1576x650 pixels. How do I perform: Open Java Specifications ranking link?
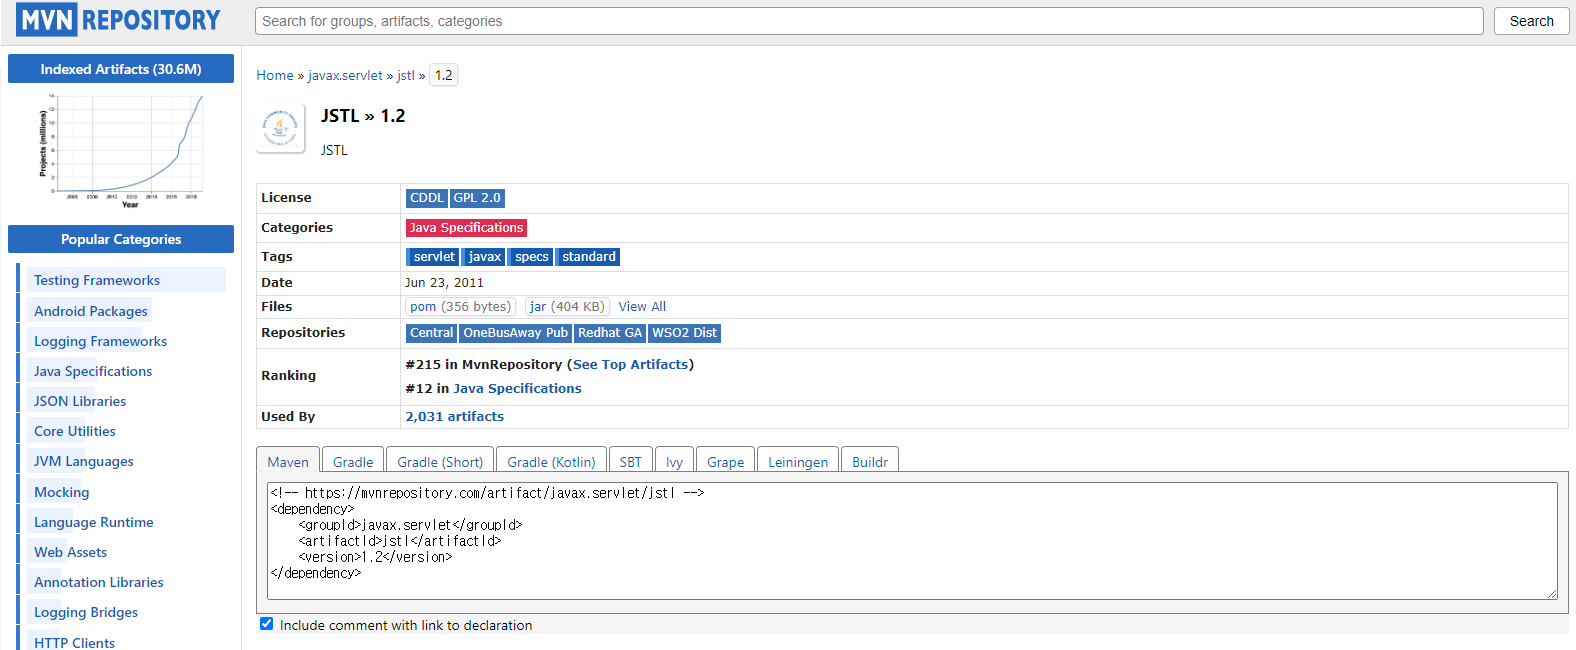tap(517, 389)
